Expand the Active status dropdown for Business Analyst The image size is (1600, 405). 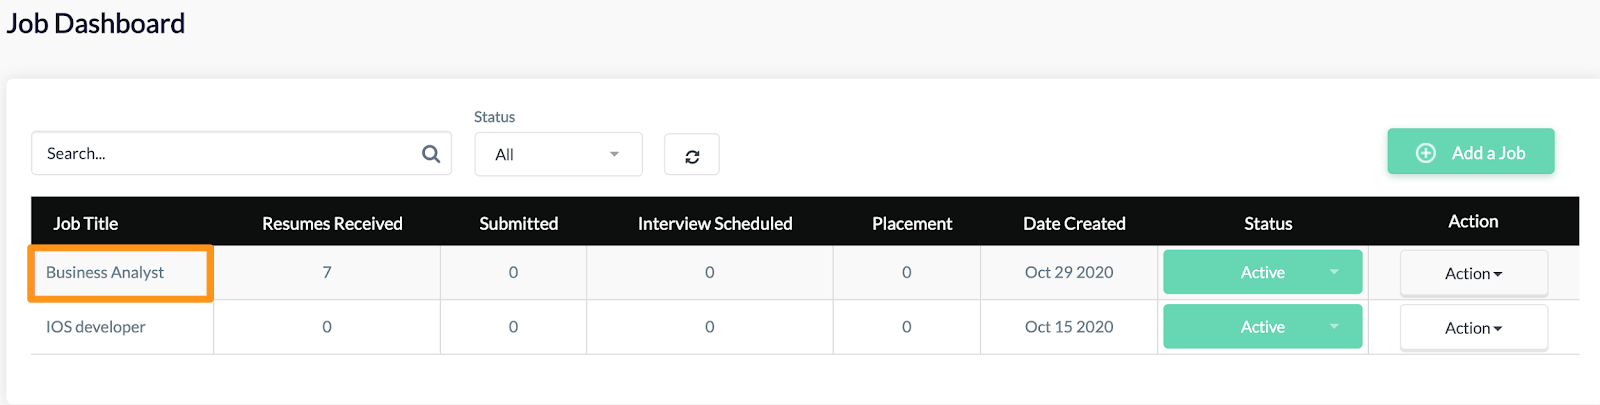point(1263,272)
